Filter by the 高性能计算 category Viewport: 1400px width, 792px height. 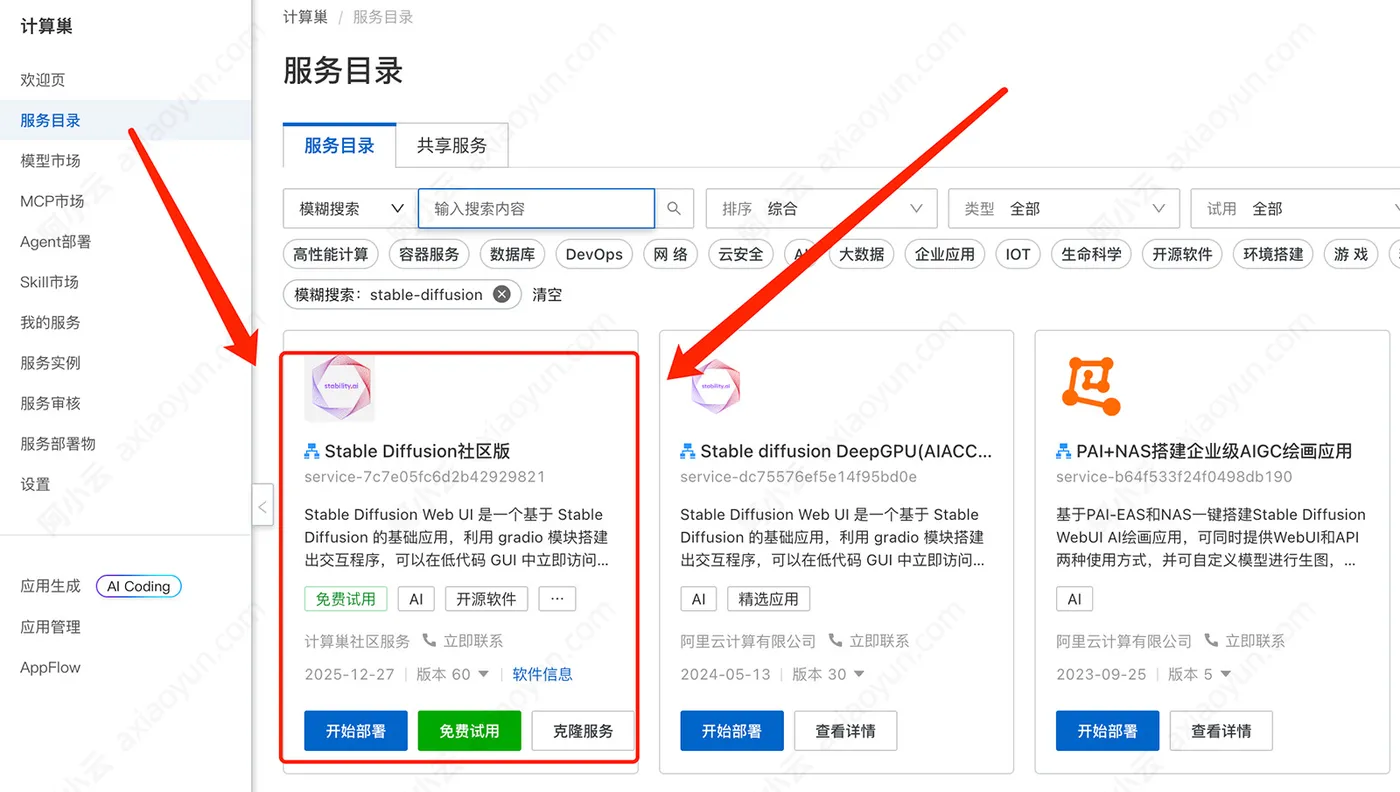tap(331, 254)
